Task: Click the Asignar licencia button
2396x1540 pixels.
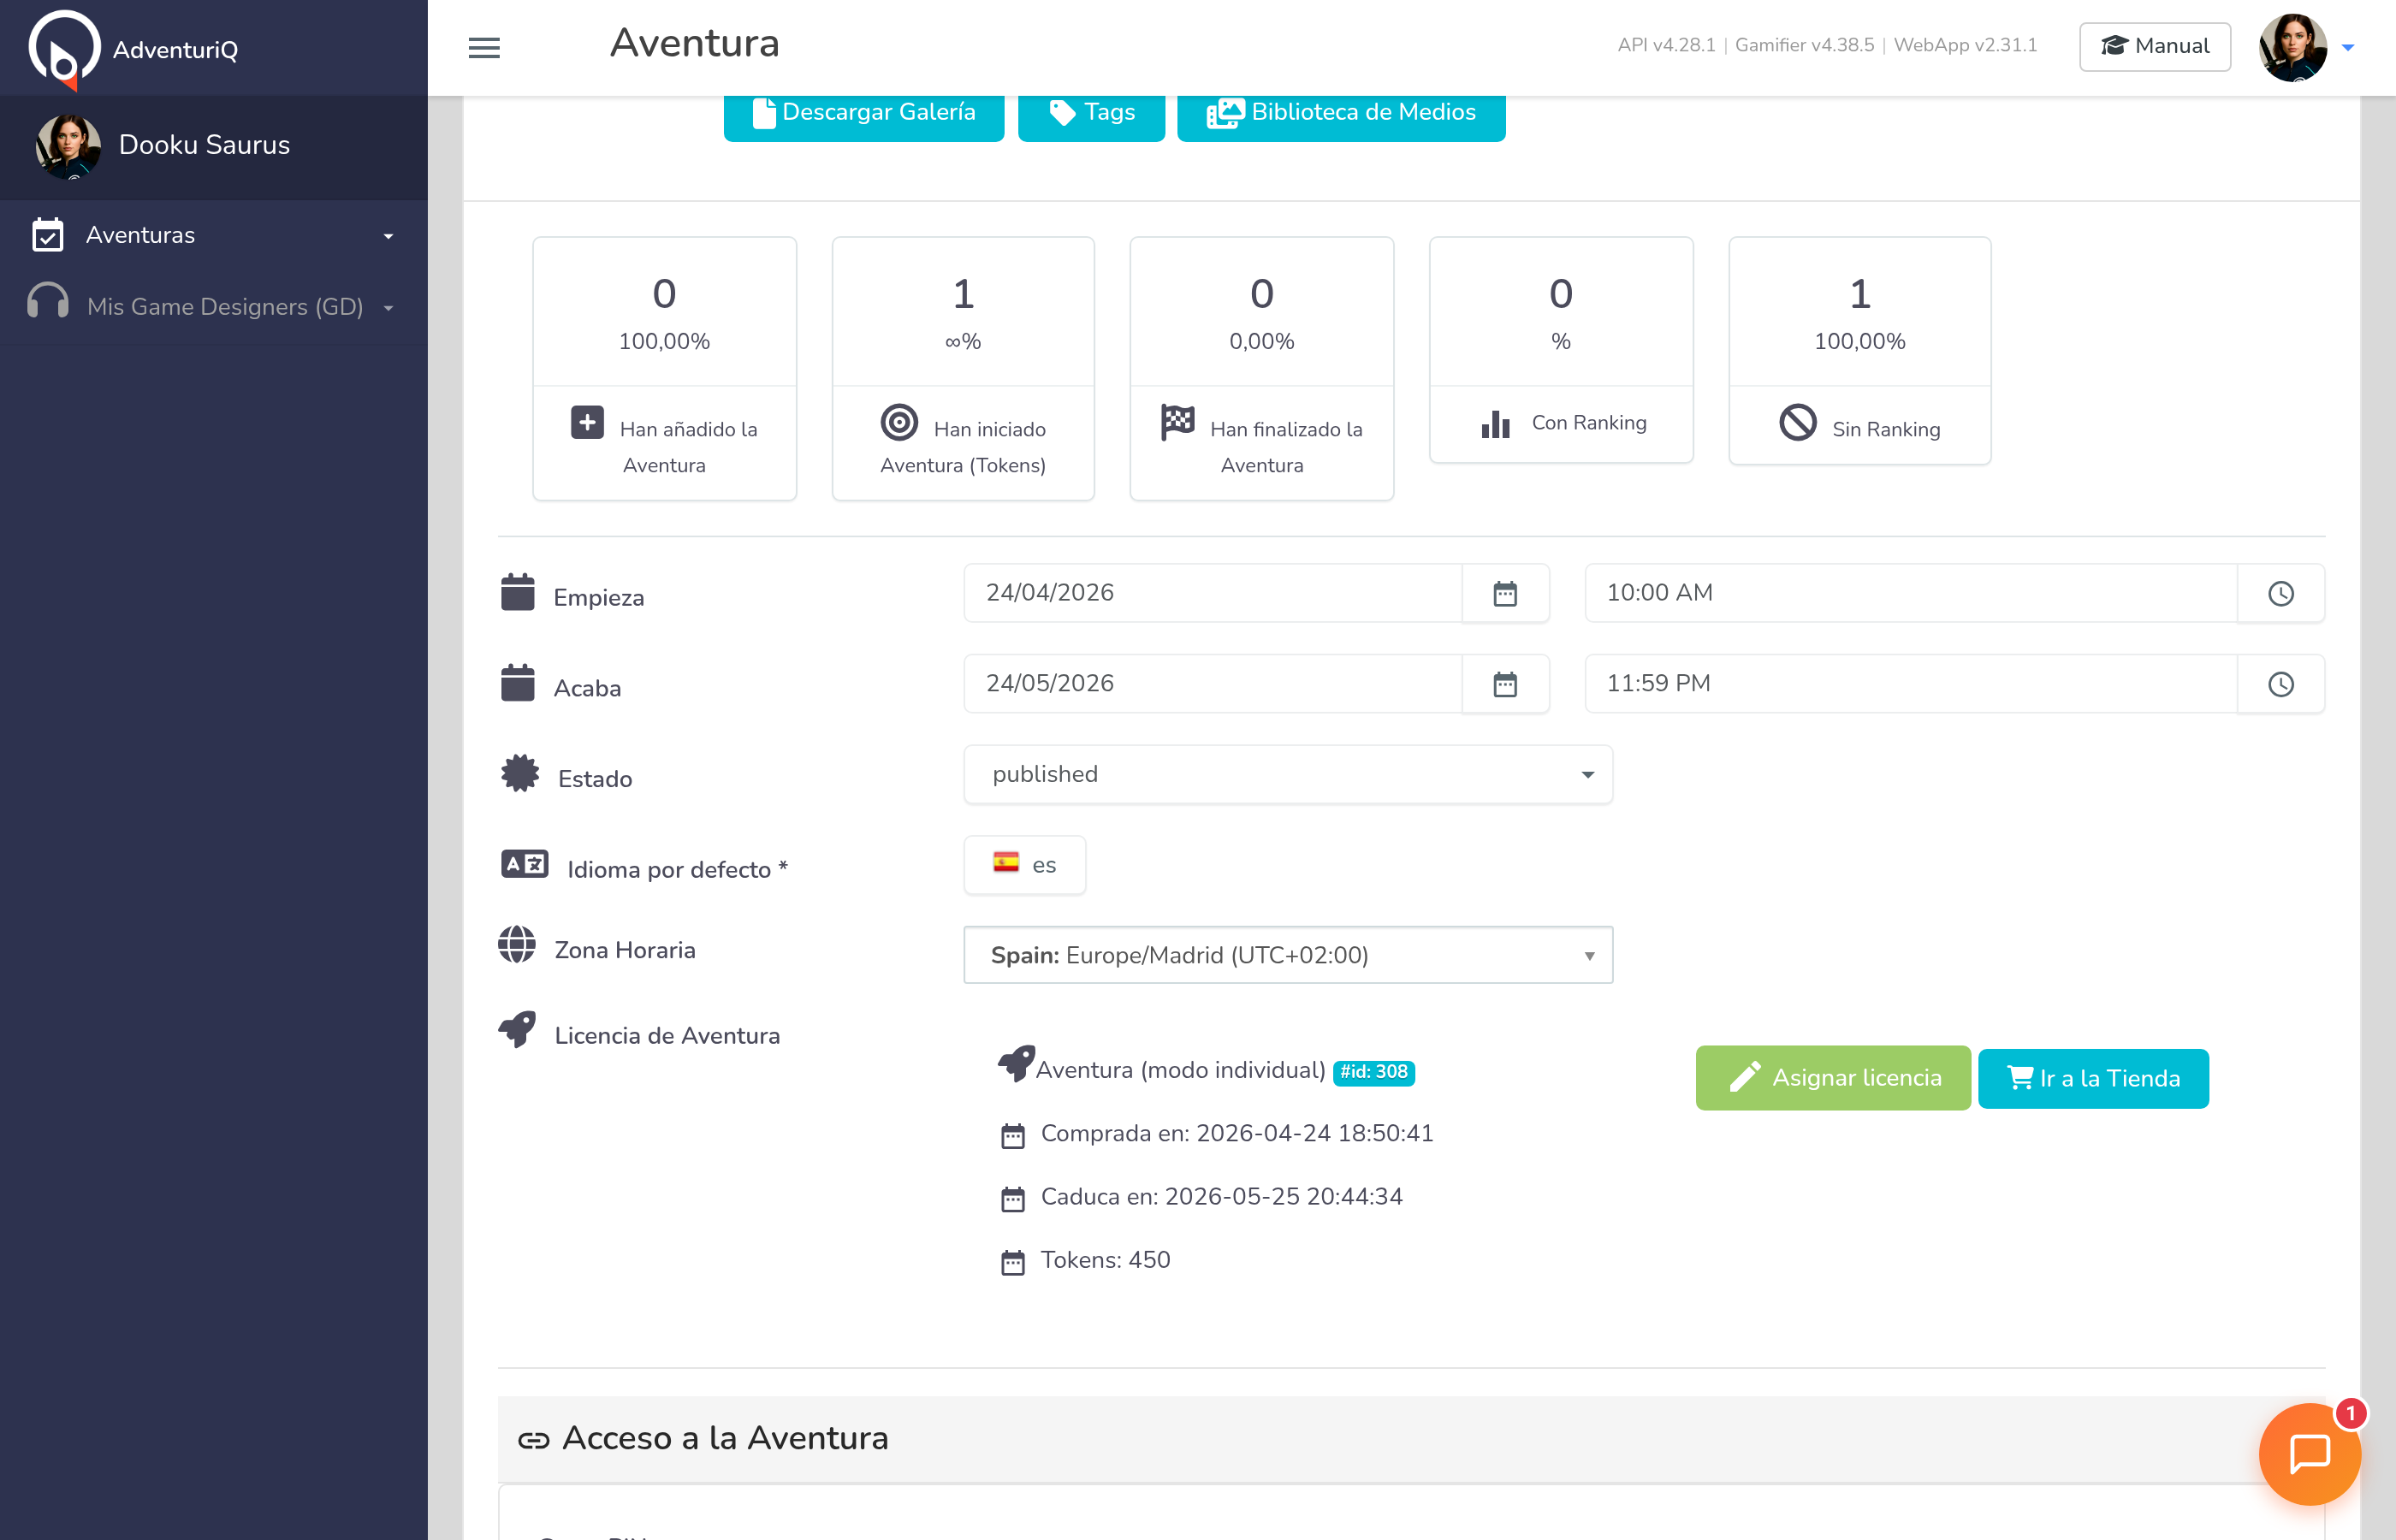Action: point(1832,1078)
